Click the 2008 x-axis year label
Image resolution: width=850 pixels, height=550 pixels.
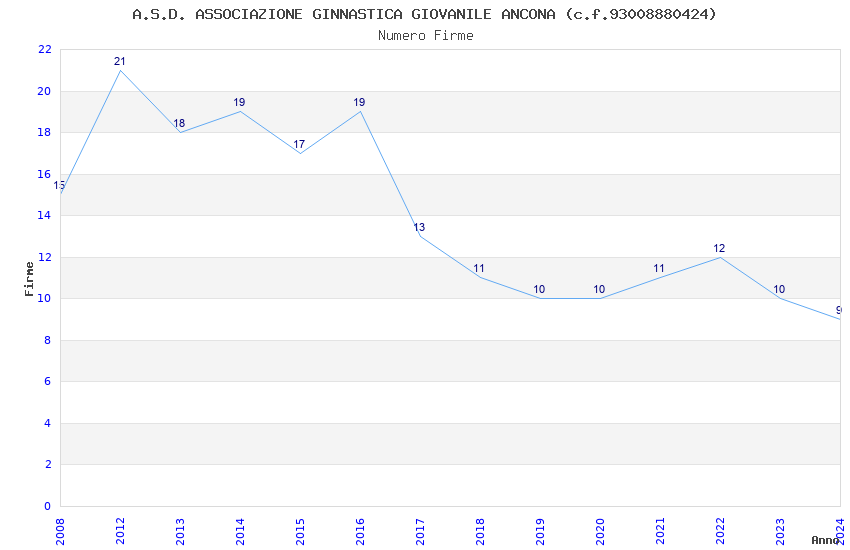[x=60, y=531]
